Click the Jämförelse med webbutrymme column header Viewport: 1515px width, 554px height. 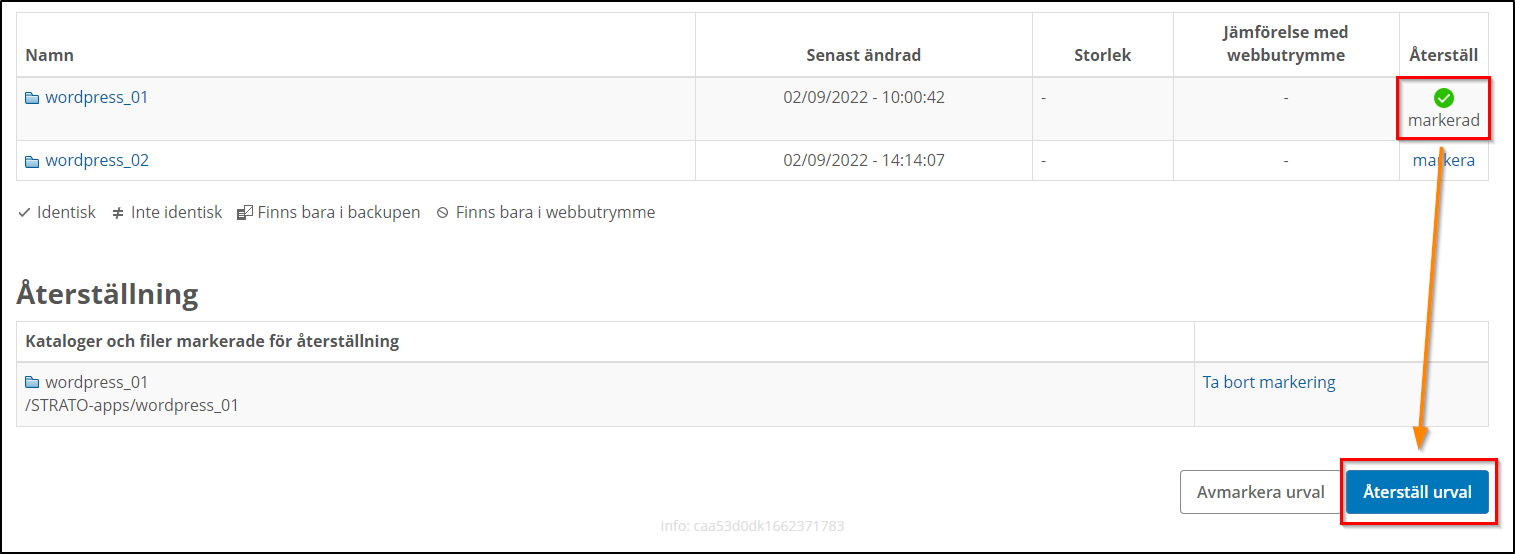[1285, 44]
